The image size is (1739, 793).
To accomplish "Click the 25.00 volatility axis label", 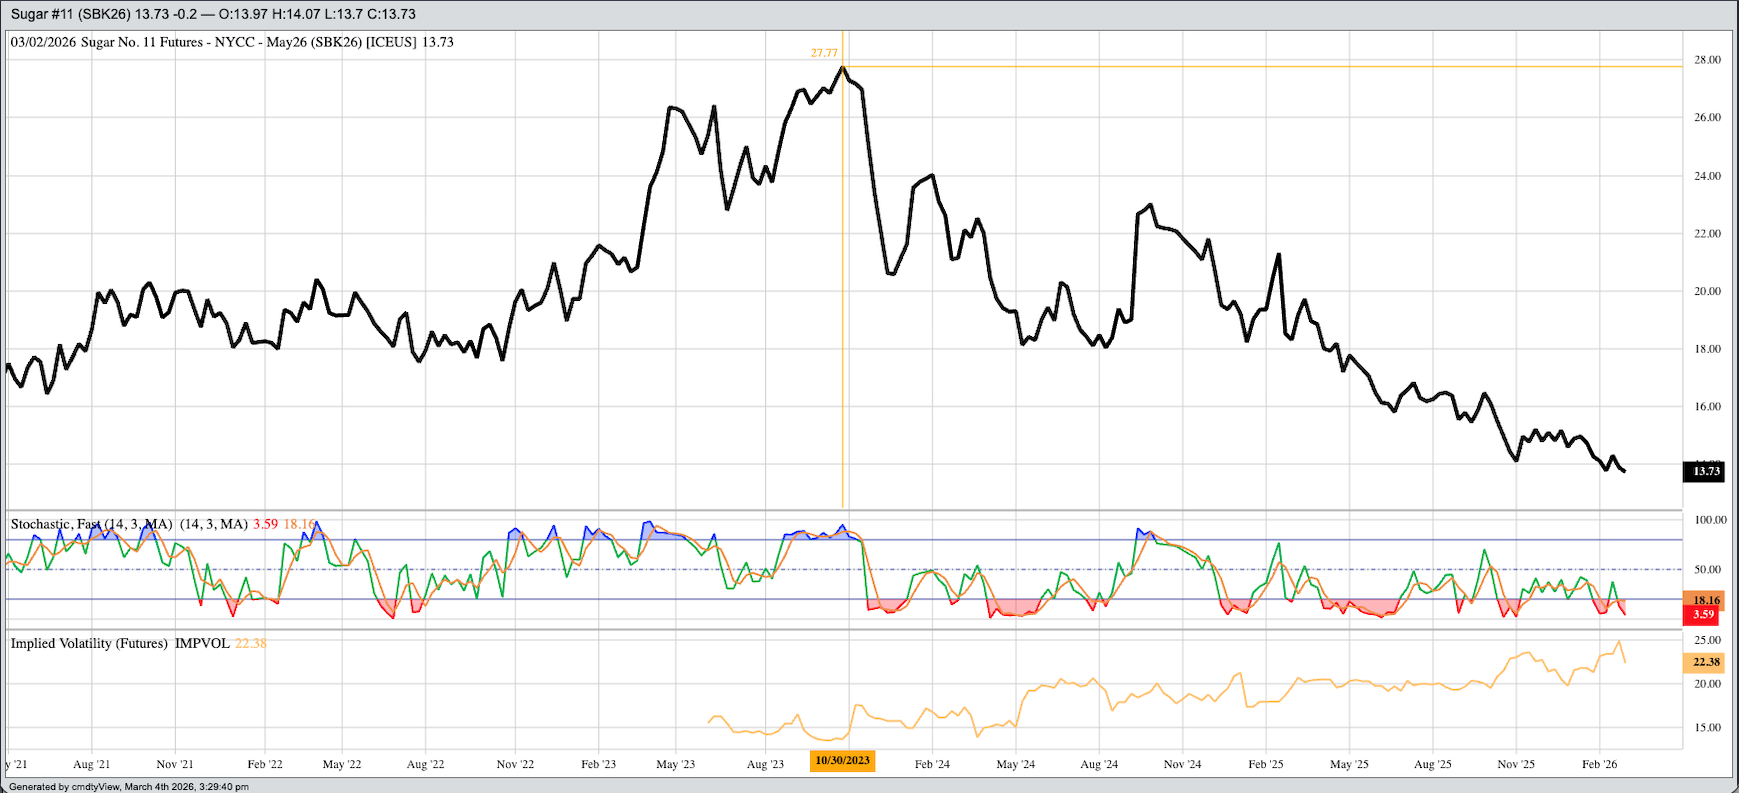I will coord(1707,640).
